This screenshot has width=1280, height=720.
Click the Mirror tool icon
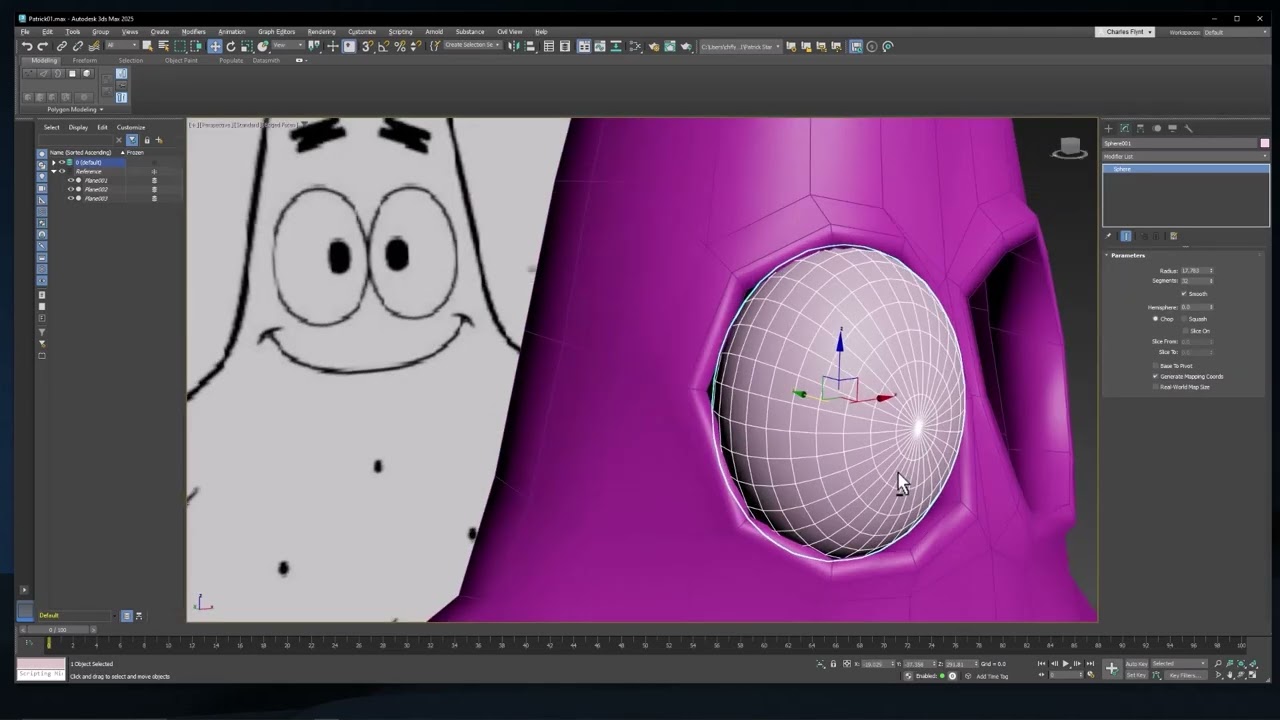[514, 46]
